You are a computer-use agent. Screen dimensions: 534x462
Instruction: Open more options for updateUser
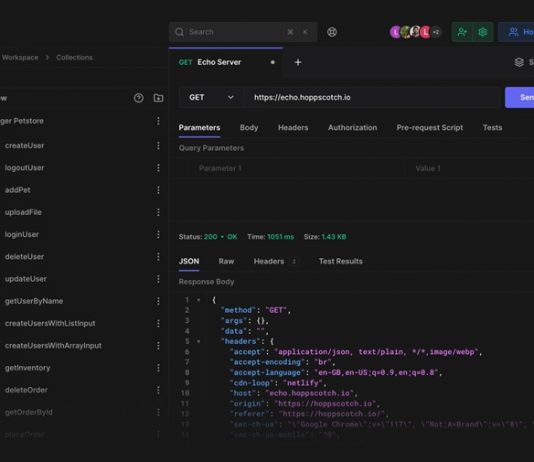pyautogui.click(x=158, y=279)
